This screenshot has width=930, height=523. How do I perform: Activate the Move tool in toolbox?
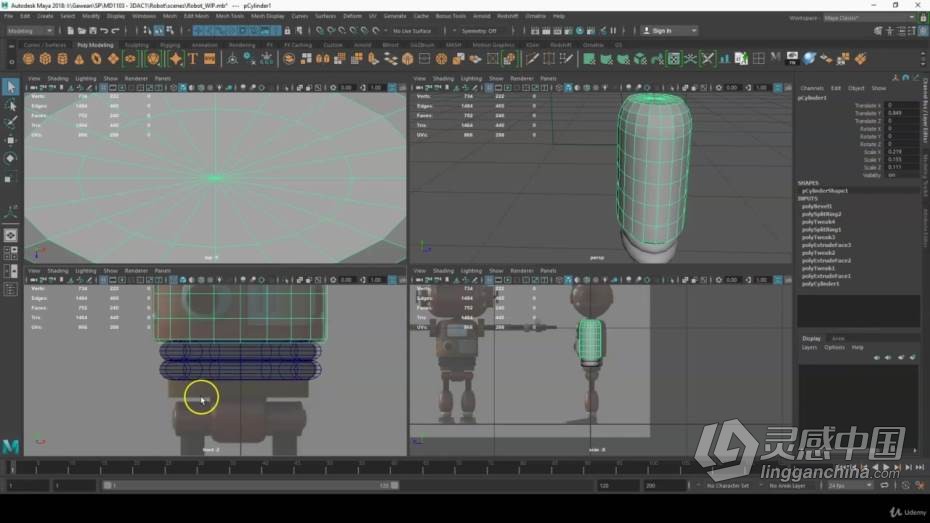tap(11, 141)
